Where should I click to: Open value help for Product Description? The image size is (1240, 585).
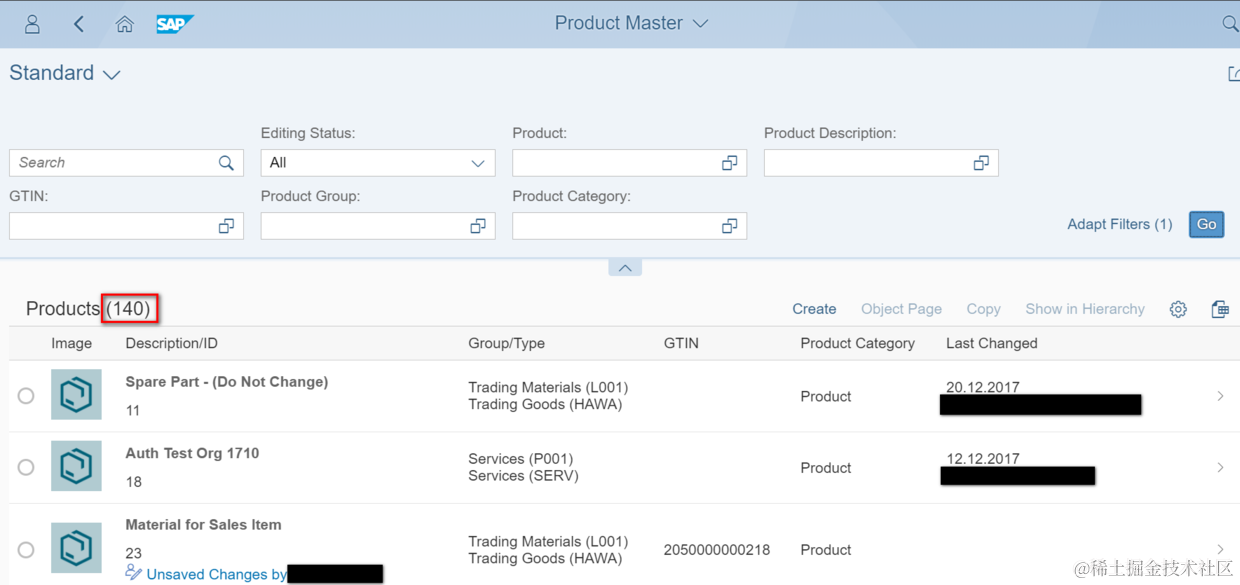[x=981, y=163]
